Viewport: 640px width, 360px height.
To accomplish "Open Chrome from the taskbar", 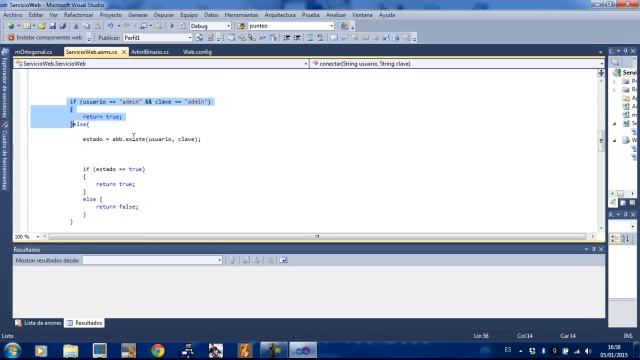I will click(158, 350).
